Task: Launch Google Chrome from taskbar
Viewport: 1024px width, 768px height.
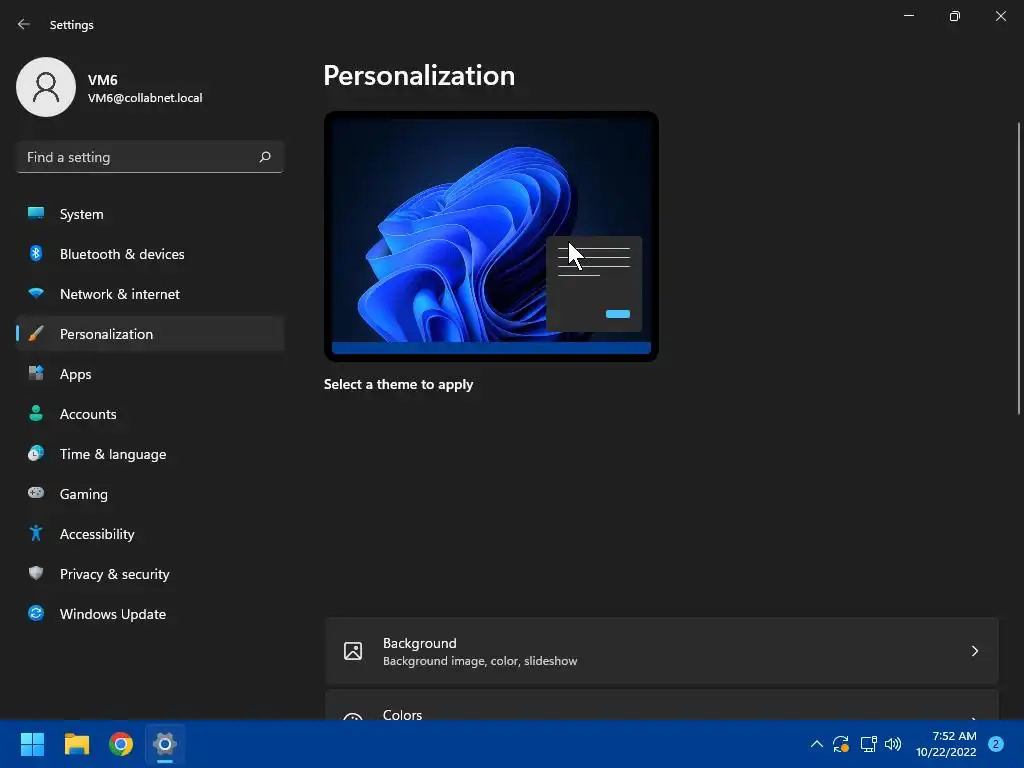Action: (x=121, y=744)
